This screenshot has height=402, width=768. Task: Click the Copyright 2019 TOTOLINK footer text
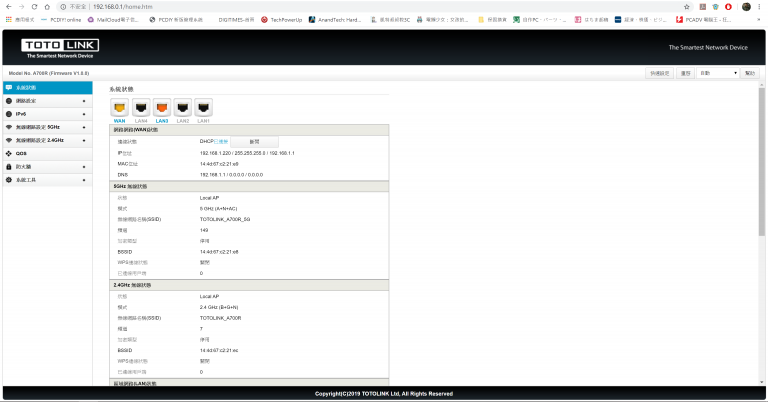click(x=384, y=394)
